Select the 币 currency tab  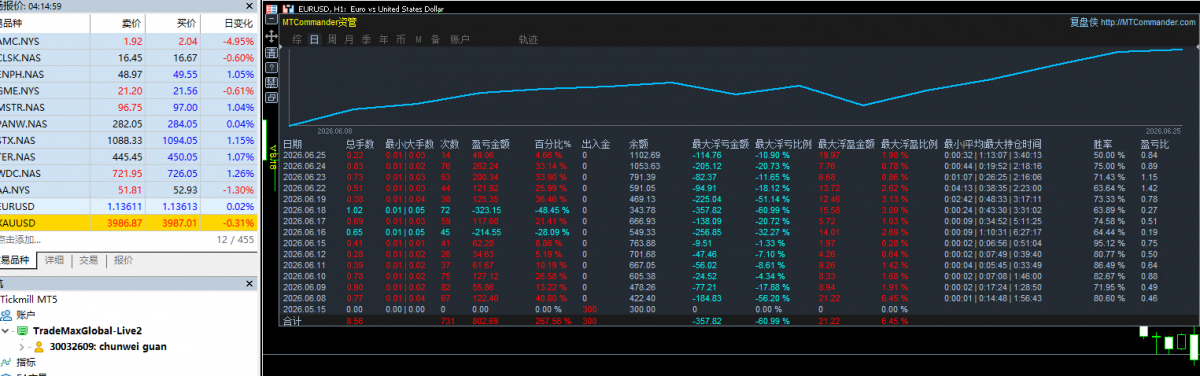tap(401, 40)
